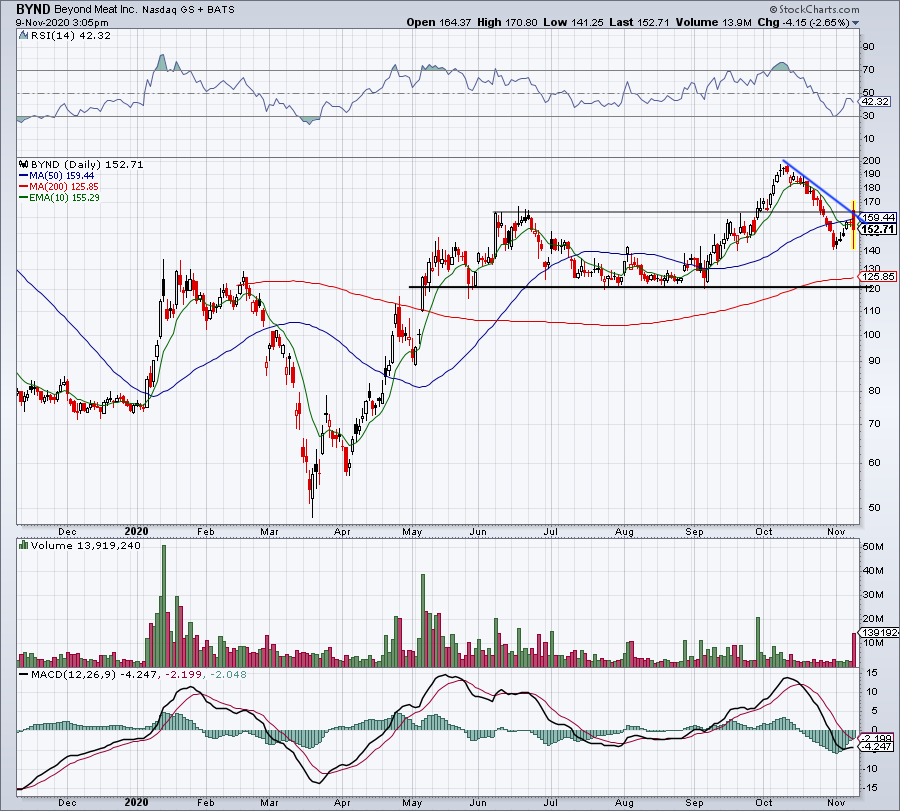The height and width of the screenshot is (811, 900).
Task: Click the MACD(12,26,9) indicator label
Action: pos(87,675)
